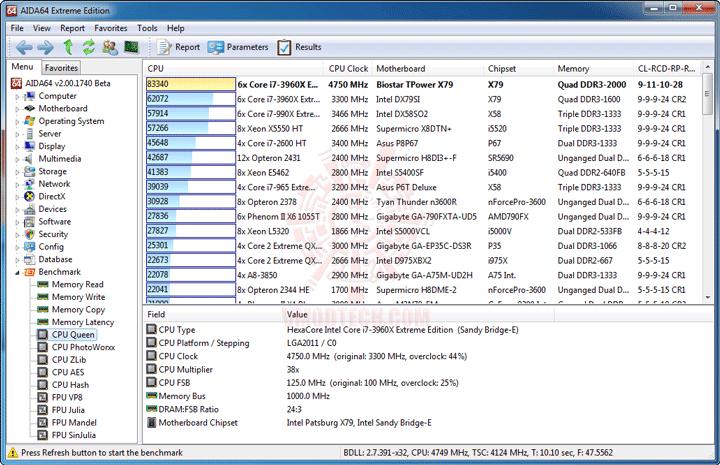Expand the Motherboard tree node
The image size is (720, 465).
(x=17, y=109)
